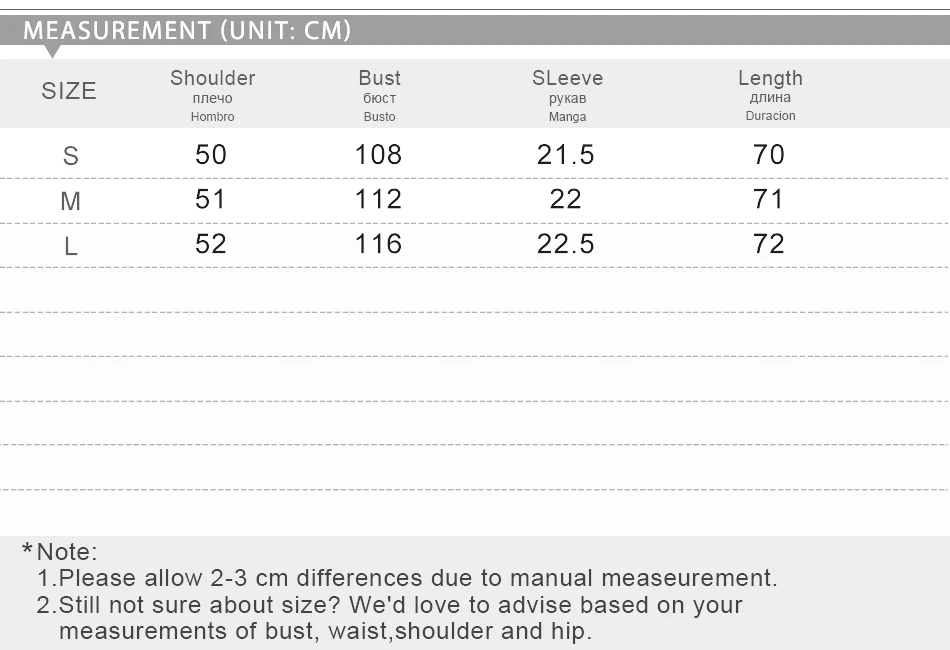Click the bust value 116 for size L
This screenshot has width=950, height=650.
[x=378, y=244]
